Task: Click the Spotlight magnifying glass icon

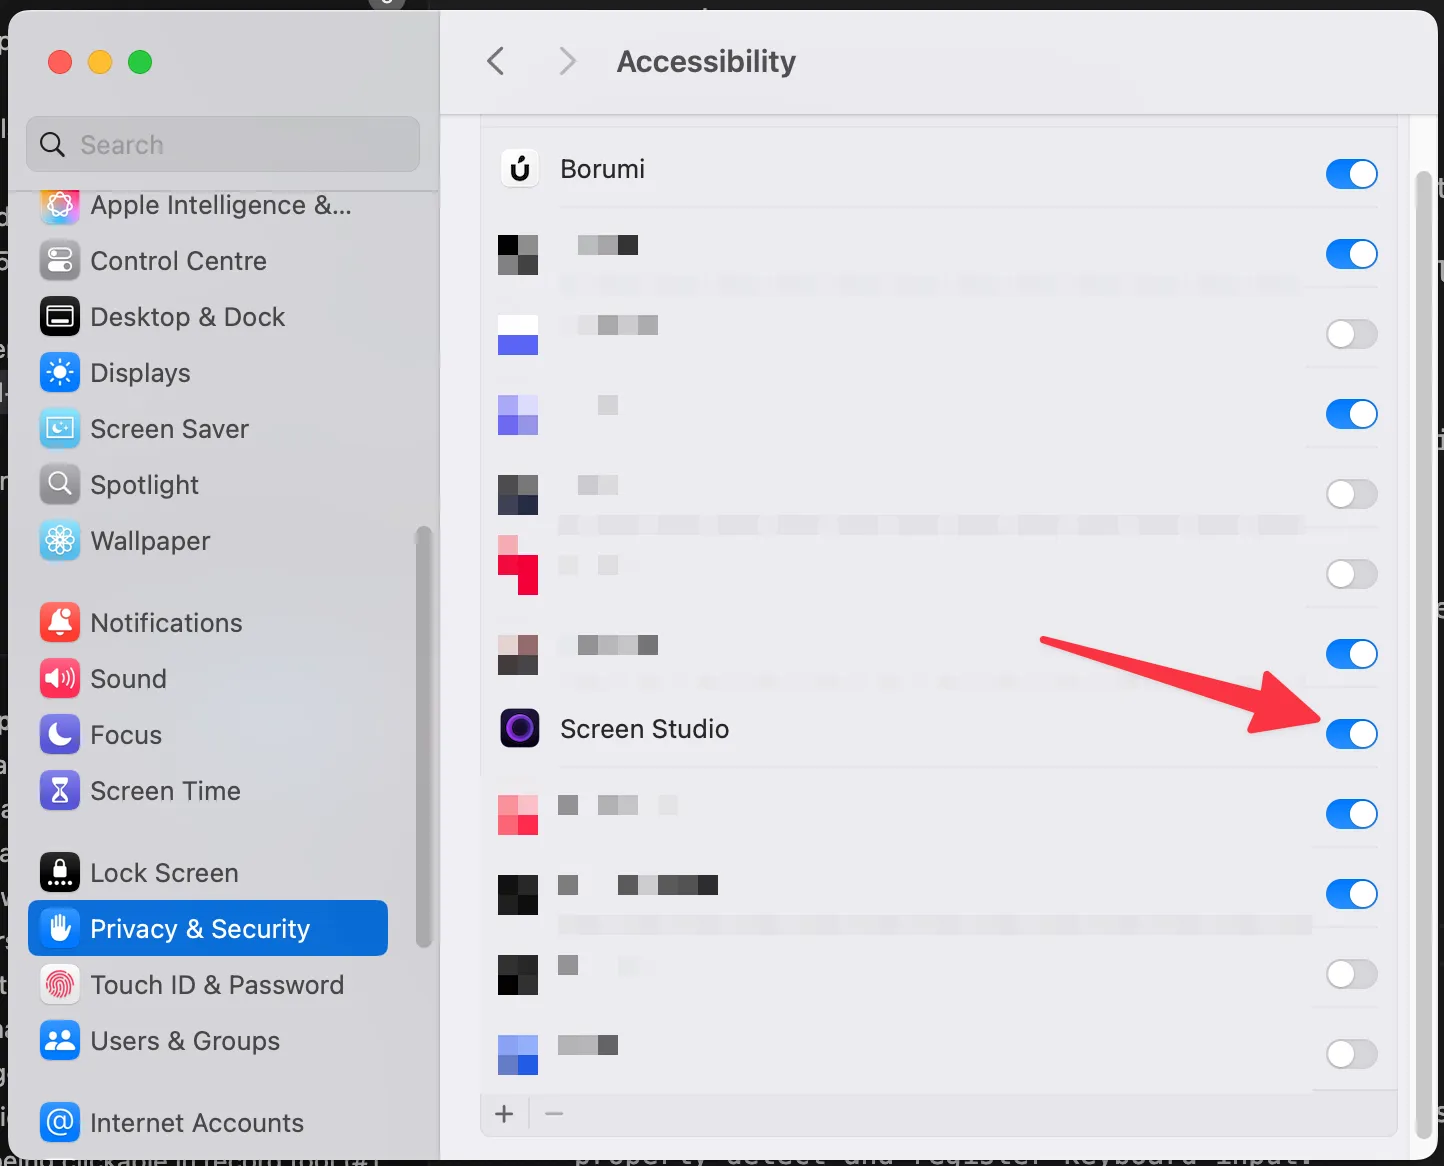Action: [60, 484]
